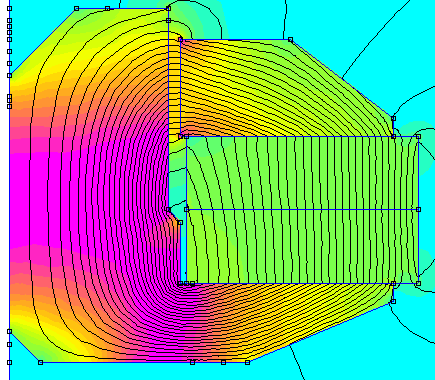
Task: Click the bottom edge node where the lower-right chamfer starts
Action: pyautogui.click(x=247, y=362)
